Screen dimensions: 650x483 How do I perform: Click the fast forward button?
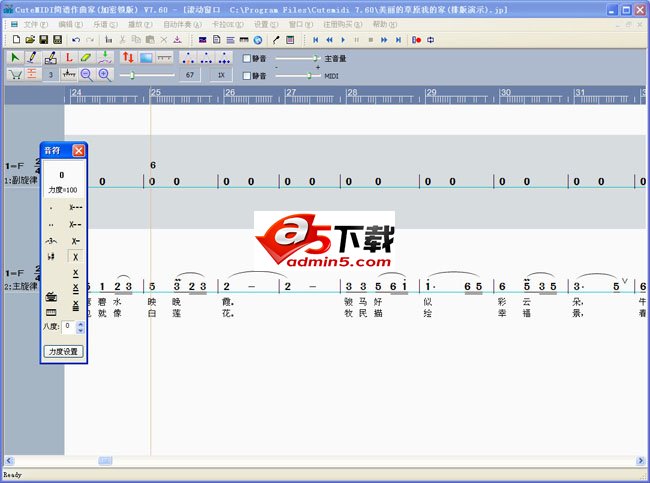pos(384,40)
